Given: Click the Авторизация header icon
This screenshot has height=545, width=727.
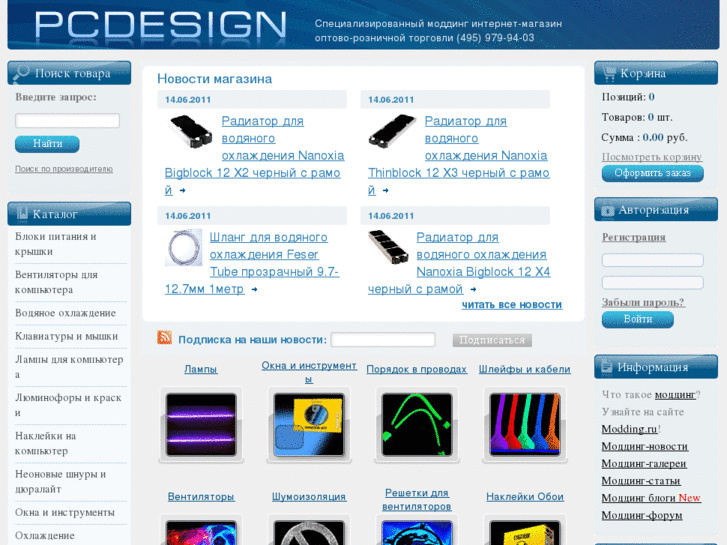Looking at the screenshot, I should pos(607,210).
